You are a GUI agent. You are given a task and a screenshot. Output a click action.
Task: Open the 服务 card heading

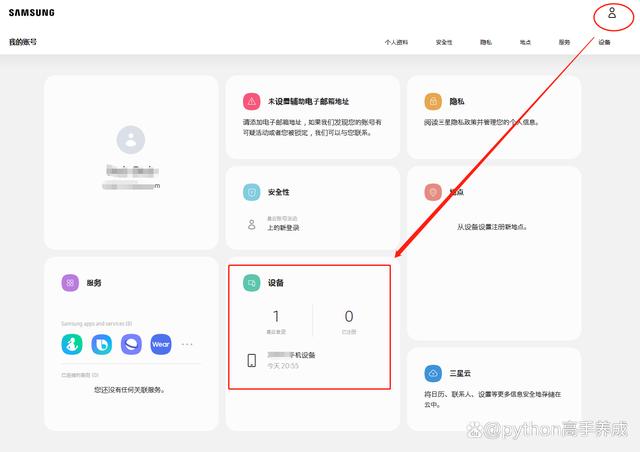(x=93, y=283)
